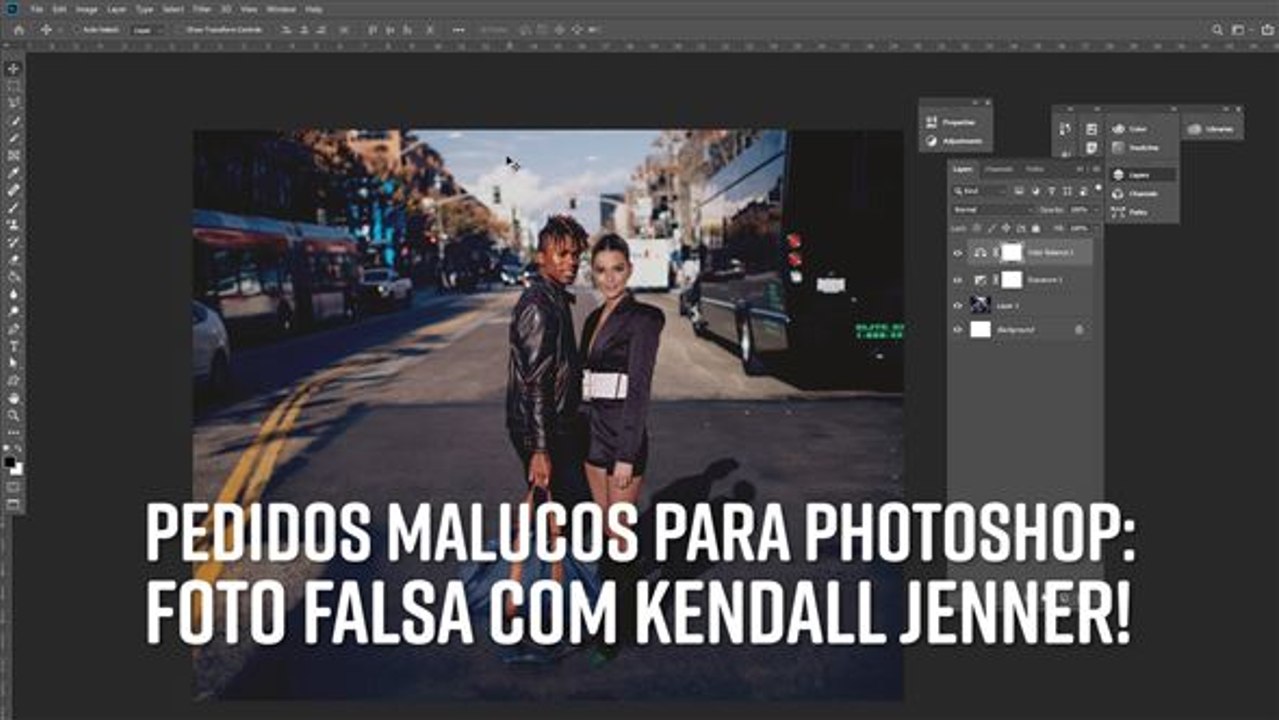Viewport: 1279px width, 720px height.
Task: Switch to the Channels tab in Layers panel
Action: [x=997, y=169]
